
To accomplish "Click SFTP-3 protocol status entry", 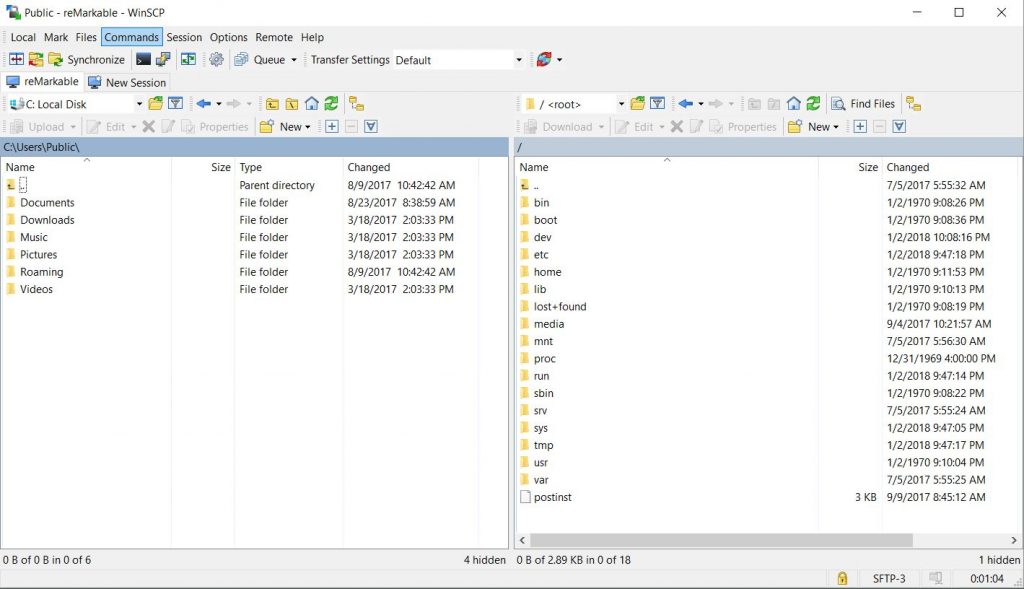I will point(889,579).
